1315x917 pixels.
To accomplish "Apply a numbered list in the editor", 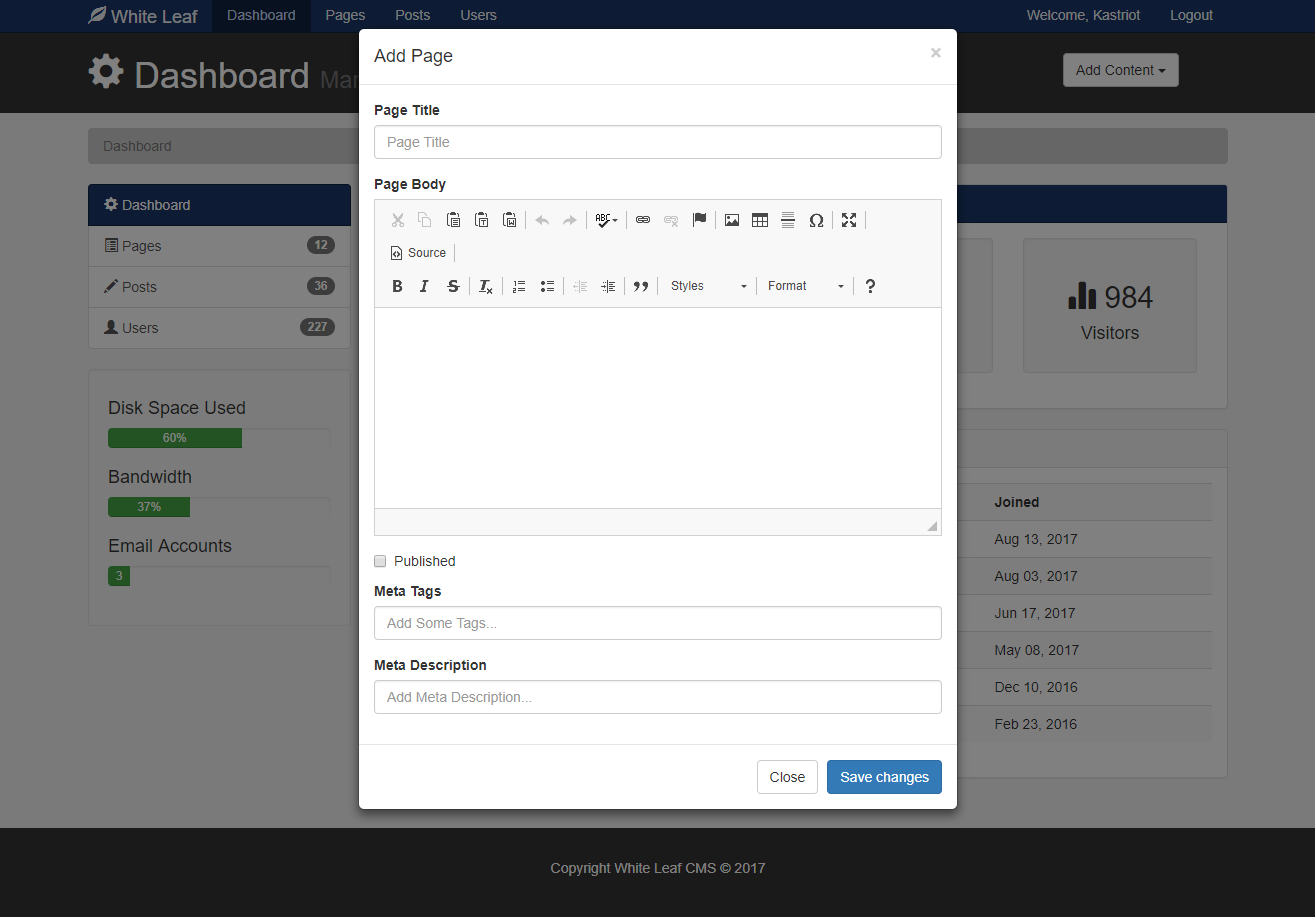I will [x=519, y=286].
